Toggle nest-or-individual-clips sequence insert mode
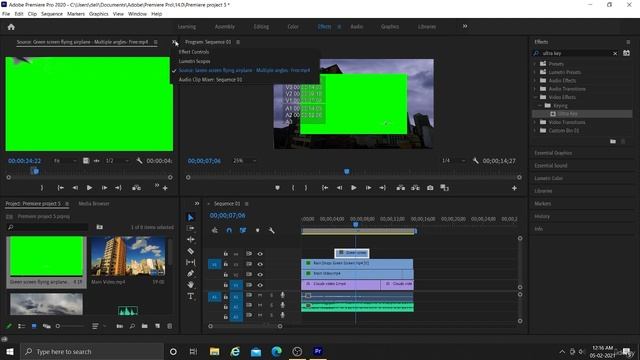This screenshot has height=360, width=640. coord(215,231)
